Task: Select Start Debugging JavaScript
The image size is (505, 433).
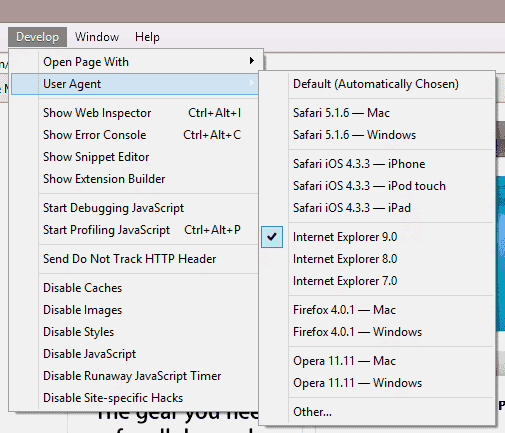Action: pyautogui.click(x=135, y=208)
